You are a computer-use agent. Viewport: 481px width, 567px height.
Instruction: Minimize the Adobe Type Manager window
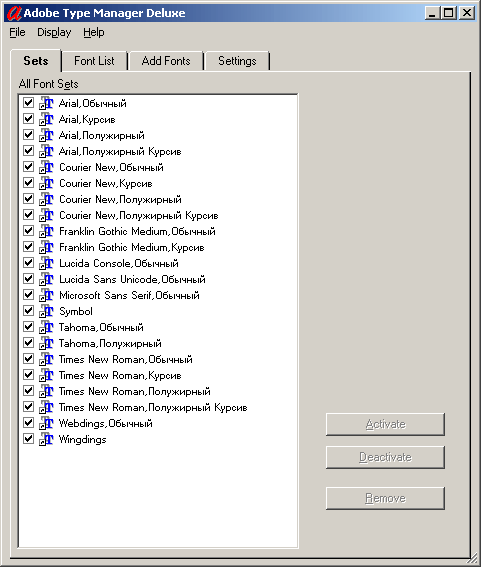point(432,13)
